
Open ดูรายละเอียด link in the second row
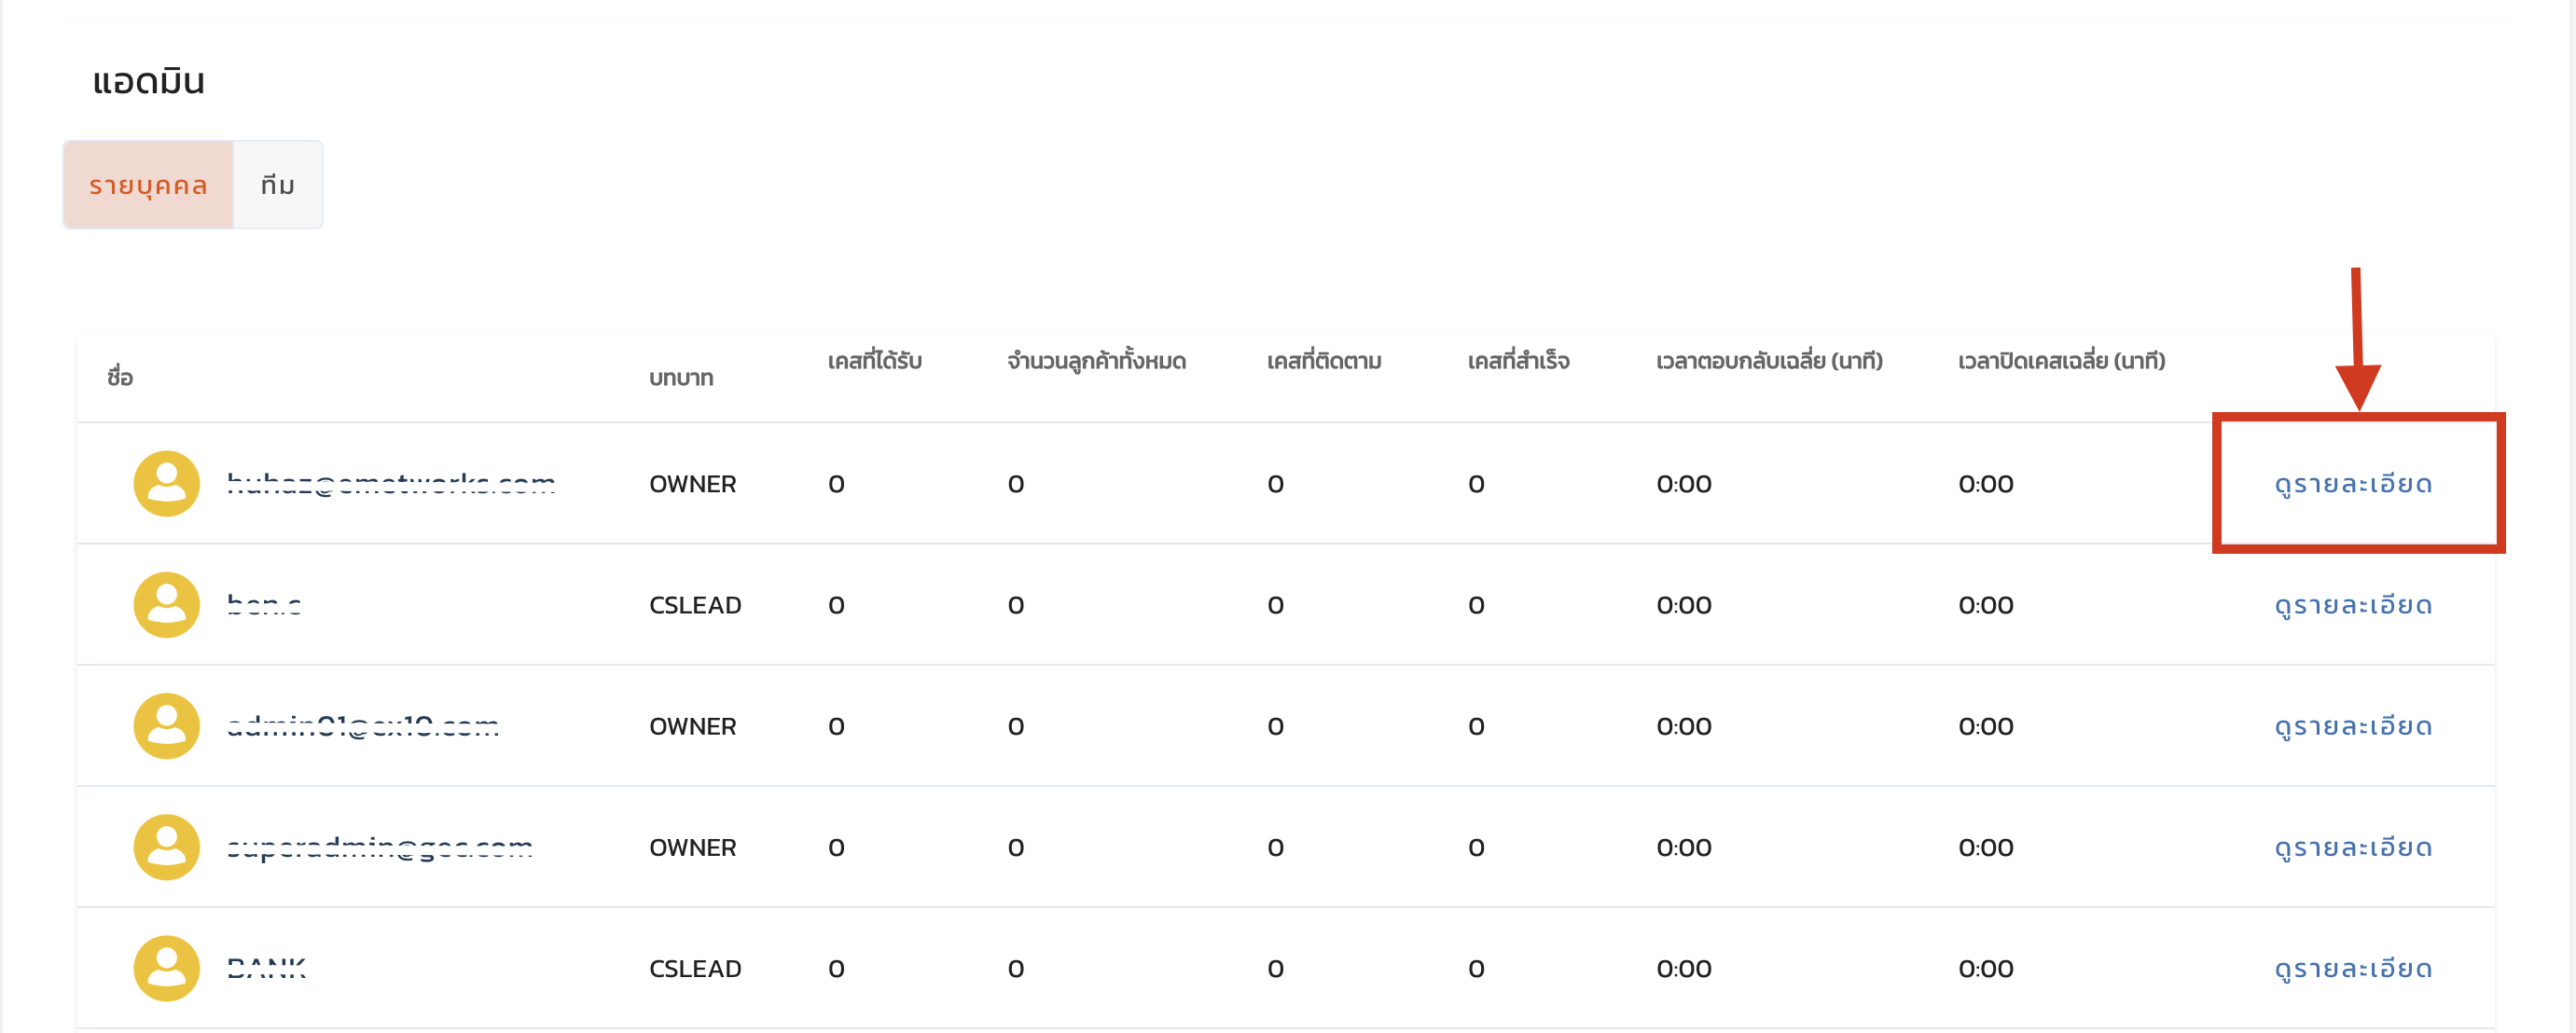pyautogui.click(x=2352, y=605)
